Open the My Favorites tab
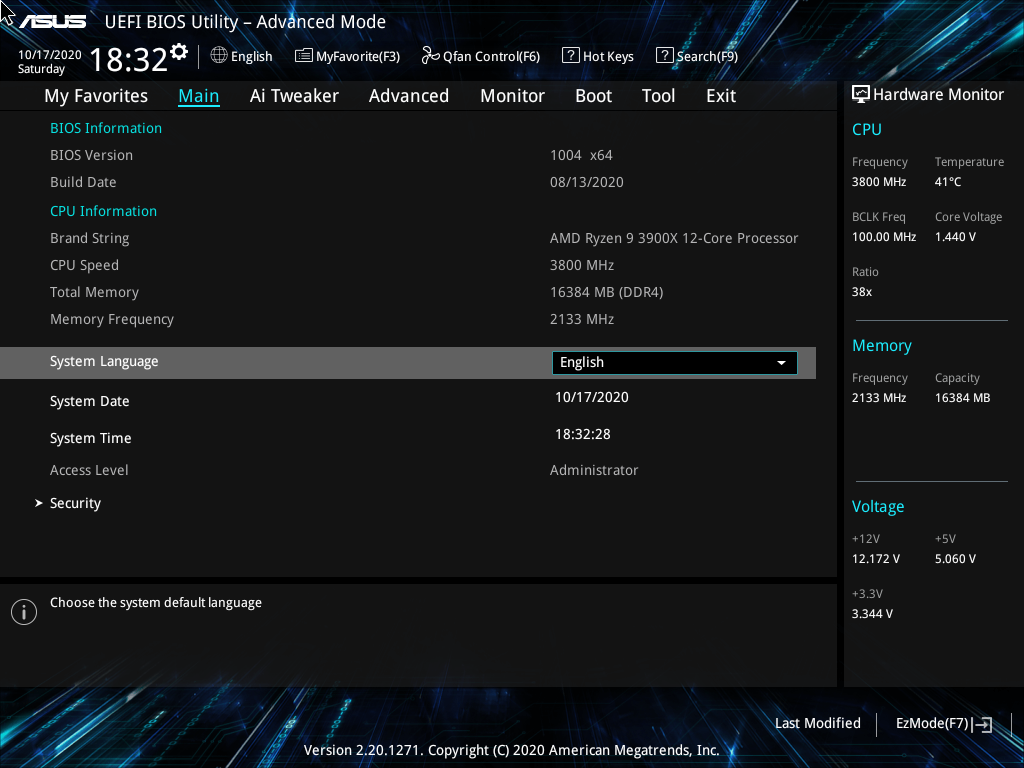The width and height of the screenshot is (1024, 768). click(x=96, y=96)
